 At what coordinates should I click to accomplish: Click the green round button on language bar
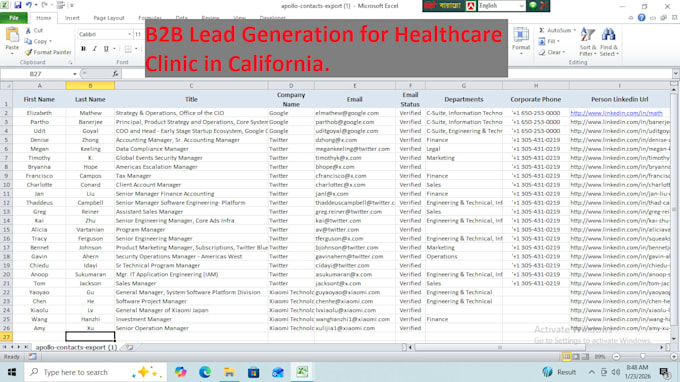[x=533, y=6]
